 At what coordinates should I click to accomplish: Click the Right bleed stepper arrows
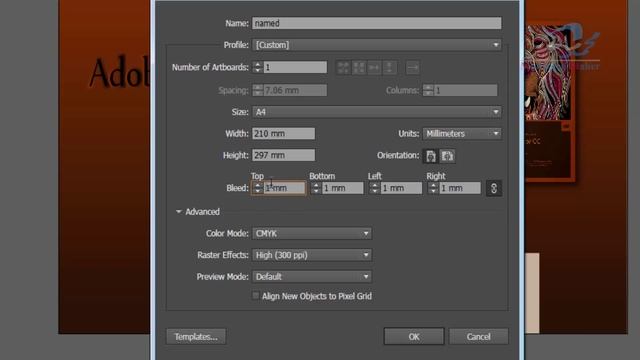[433, 188]
